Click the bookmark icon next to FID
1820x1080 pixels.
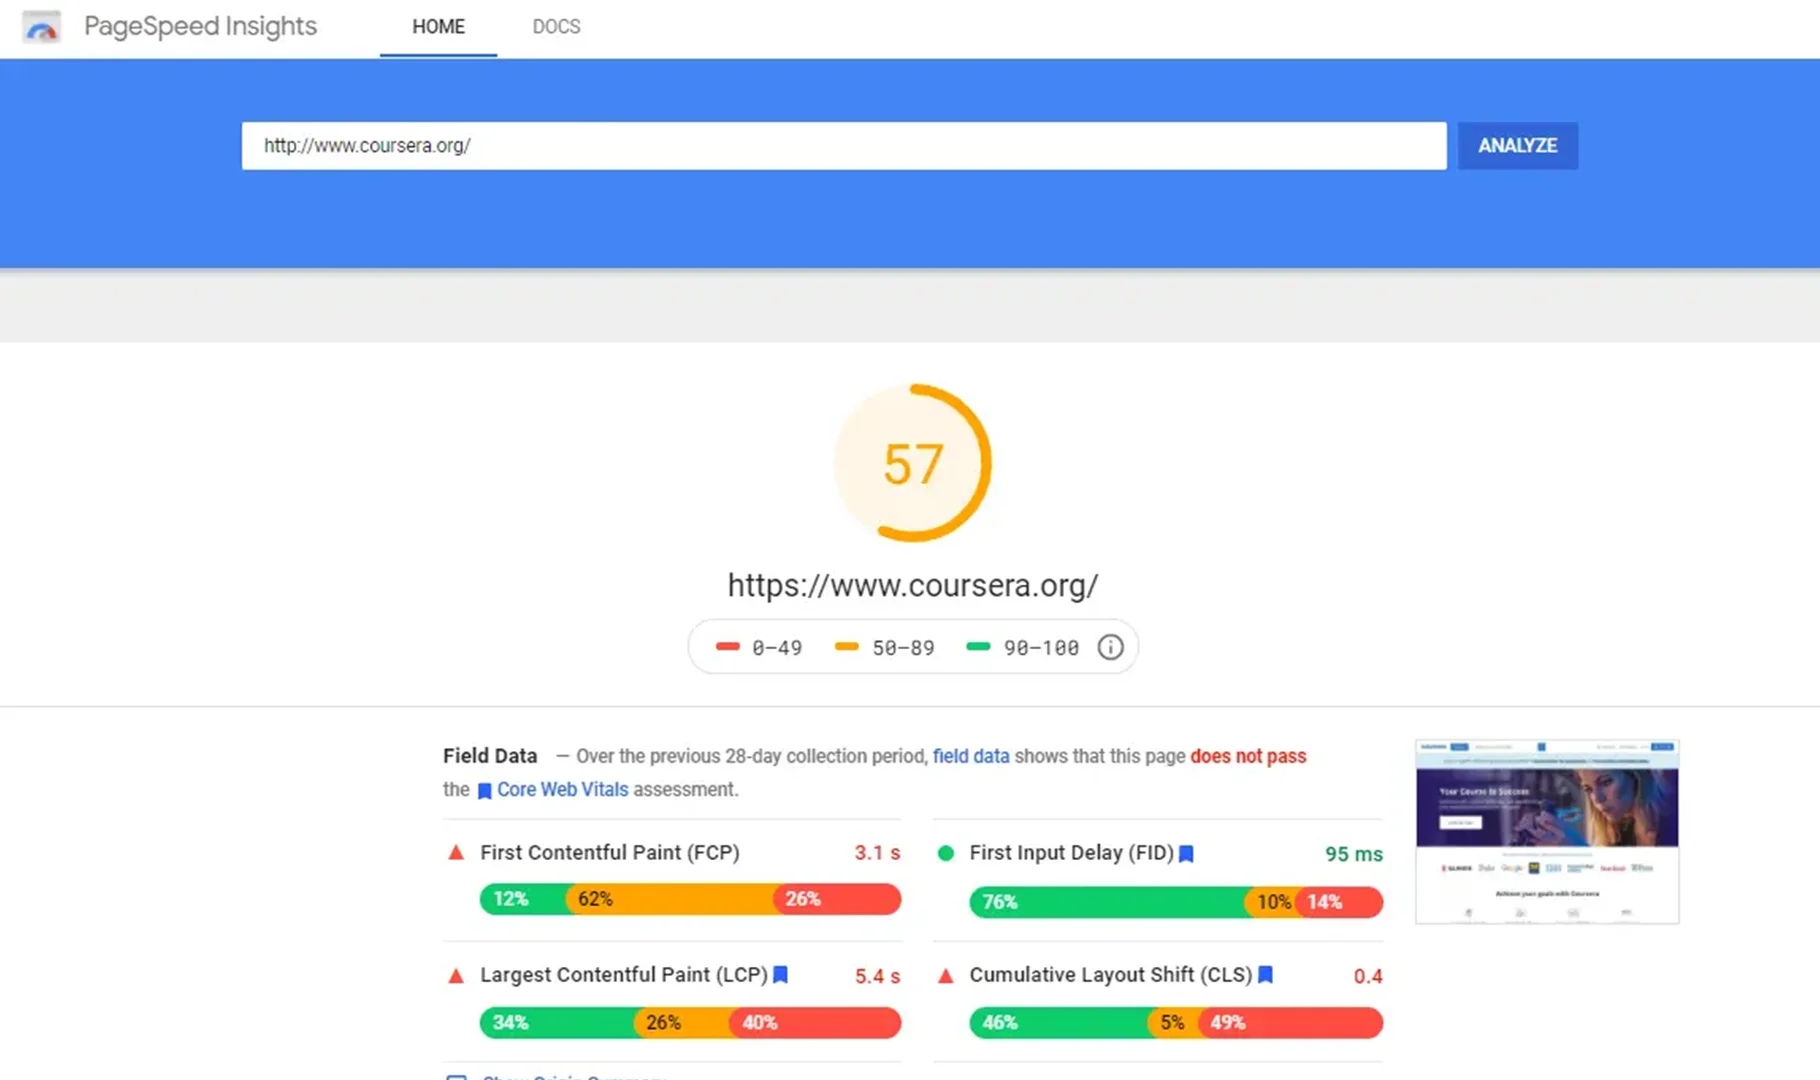[x=1186, y=854]
